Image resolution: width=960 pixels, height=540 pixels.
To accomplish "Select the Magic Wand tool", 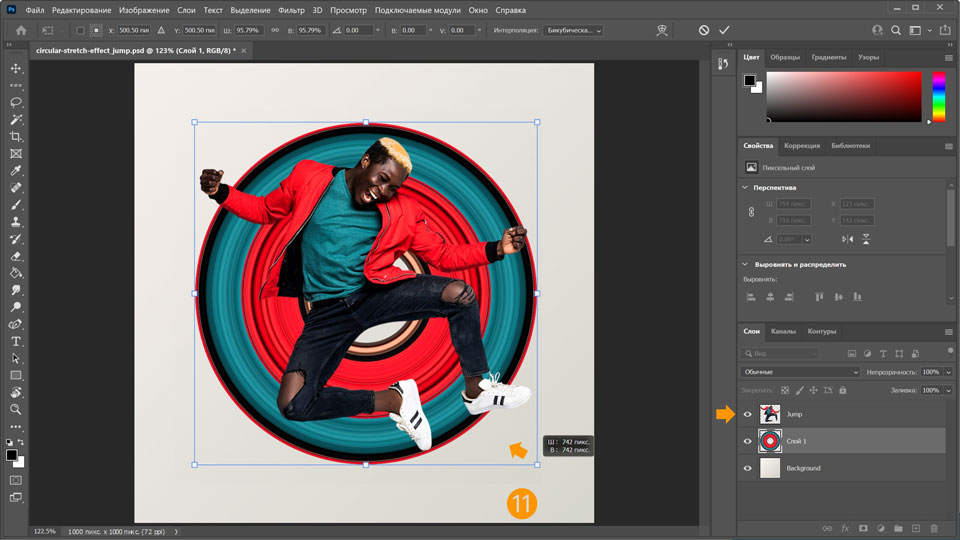I will pyautogui.click(x=16, y=119).
